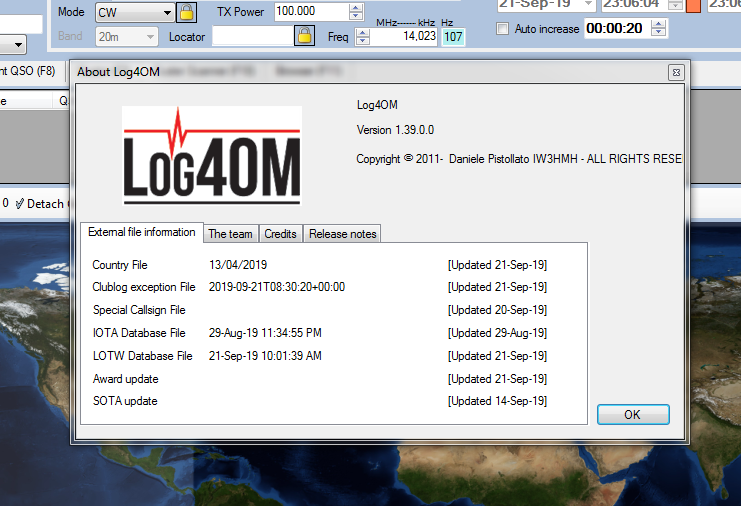Toggle the lock icon next to Mode
Viewport: 741px width, 506px height.
tap(186, 12)
